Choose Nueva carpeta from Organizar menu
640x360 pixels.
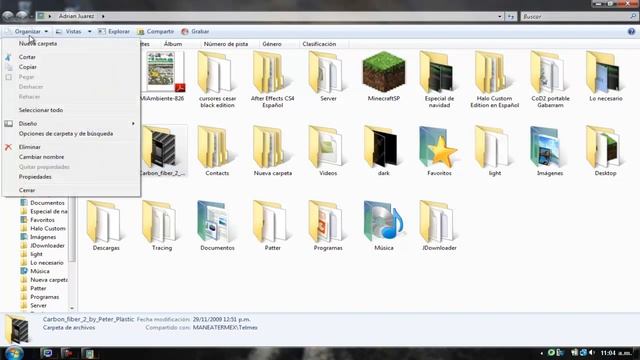click(x=38, y=43)
